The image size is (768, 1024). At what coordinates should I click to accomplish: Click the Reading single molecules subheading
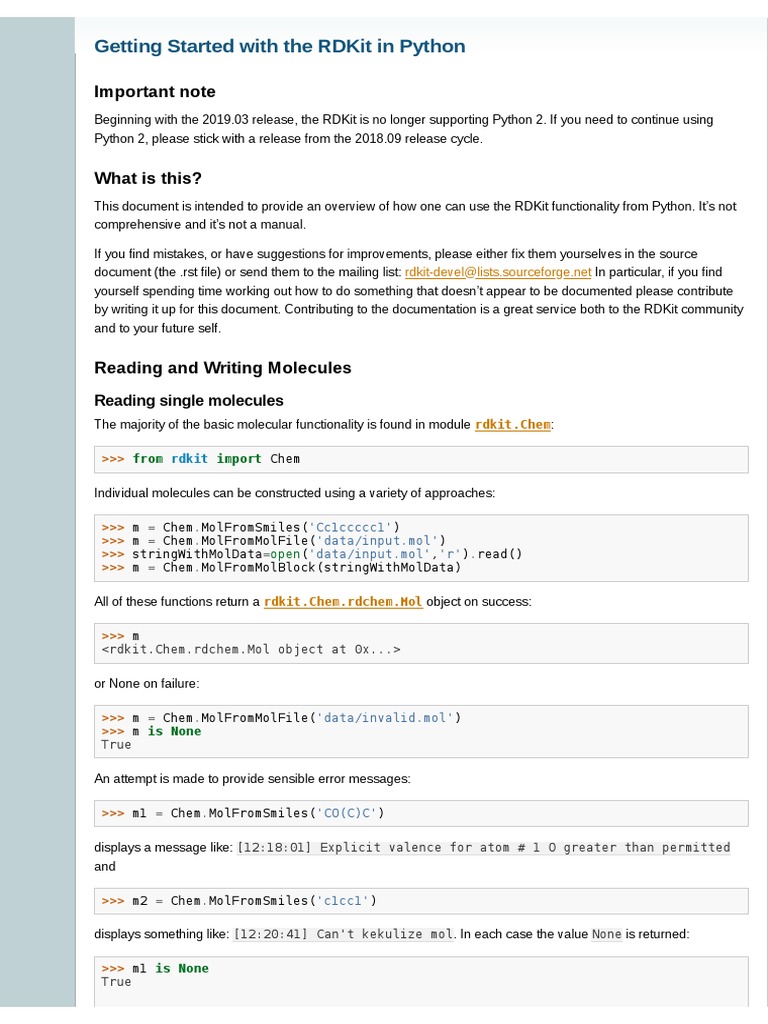(189, 401)
